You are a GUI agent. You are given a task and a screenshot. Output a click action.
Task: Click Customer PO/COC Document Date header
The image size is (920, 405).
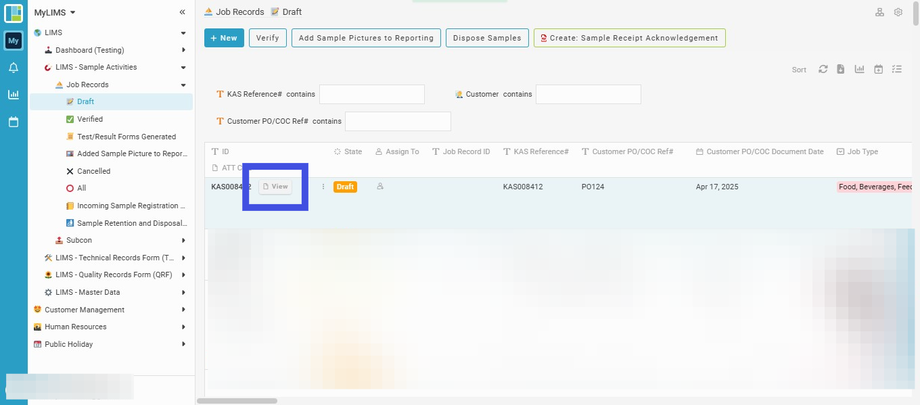pos(760,151)
